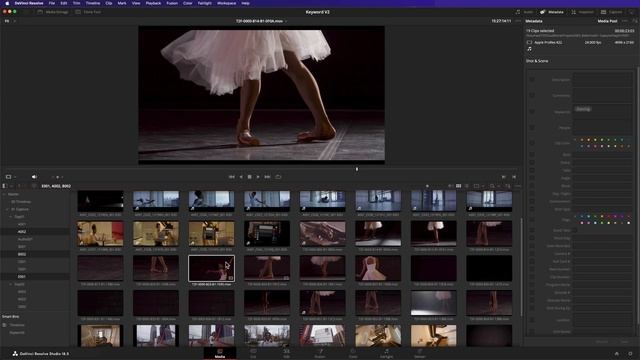Switch media pool to thumbnail view

[458, 186]
